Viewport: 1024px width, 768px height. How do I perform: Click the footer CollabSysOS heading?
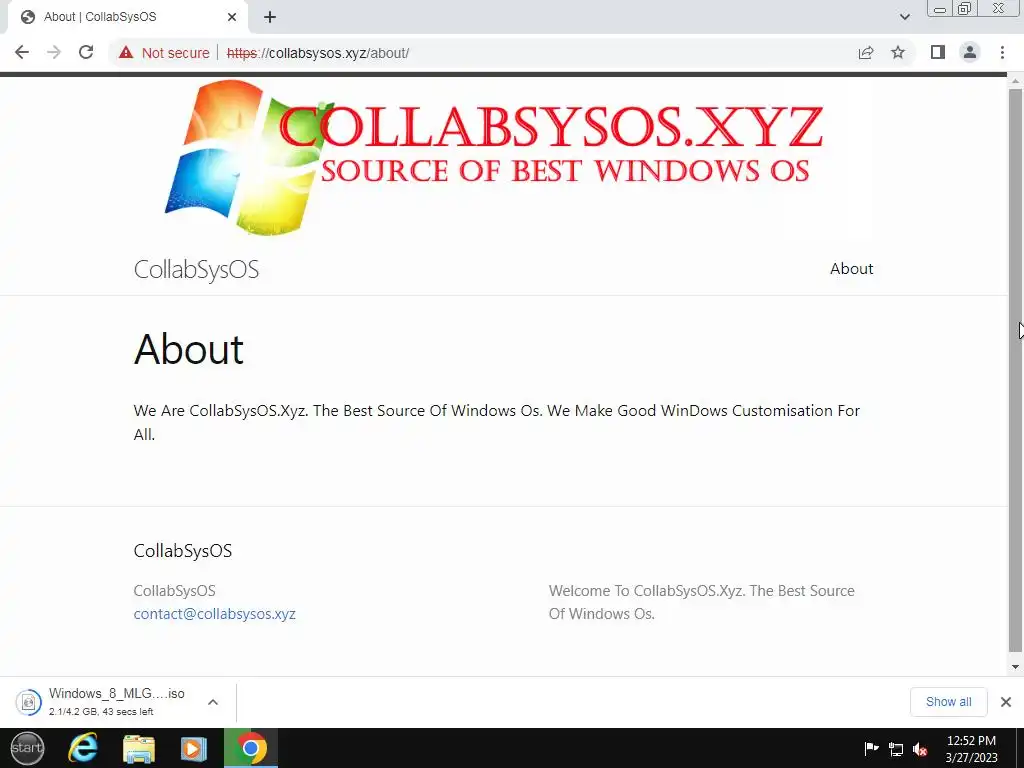(183, 551)
